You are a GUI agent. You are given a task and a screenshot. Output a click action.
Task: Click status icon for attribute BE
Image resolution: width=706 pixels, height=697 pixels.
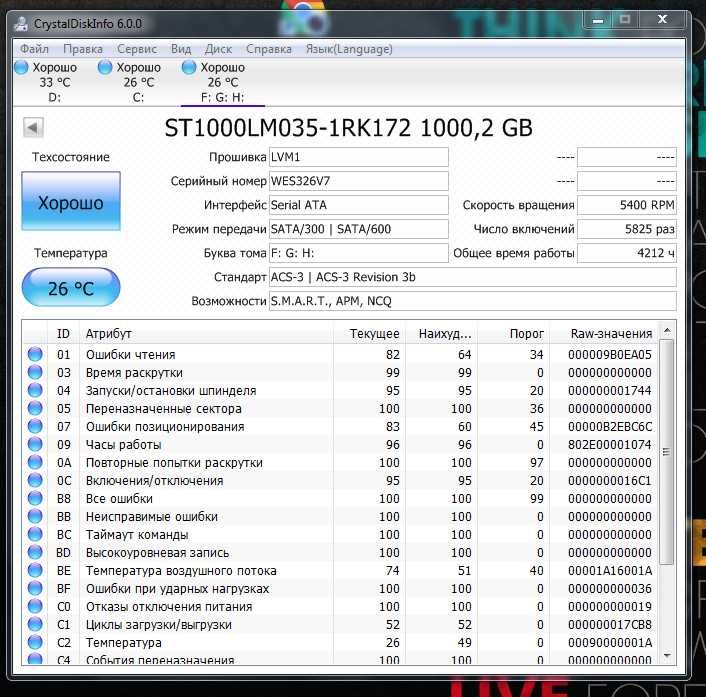tap(35, 570)
